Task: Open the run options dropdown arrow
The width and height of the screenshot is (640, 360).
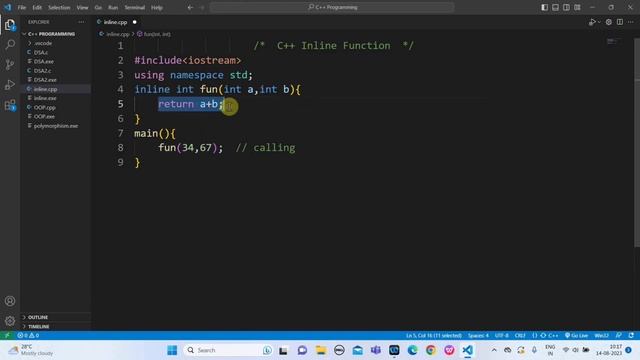Action: click(599, 22)
